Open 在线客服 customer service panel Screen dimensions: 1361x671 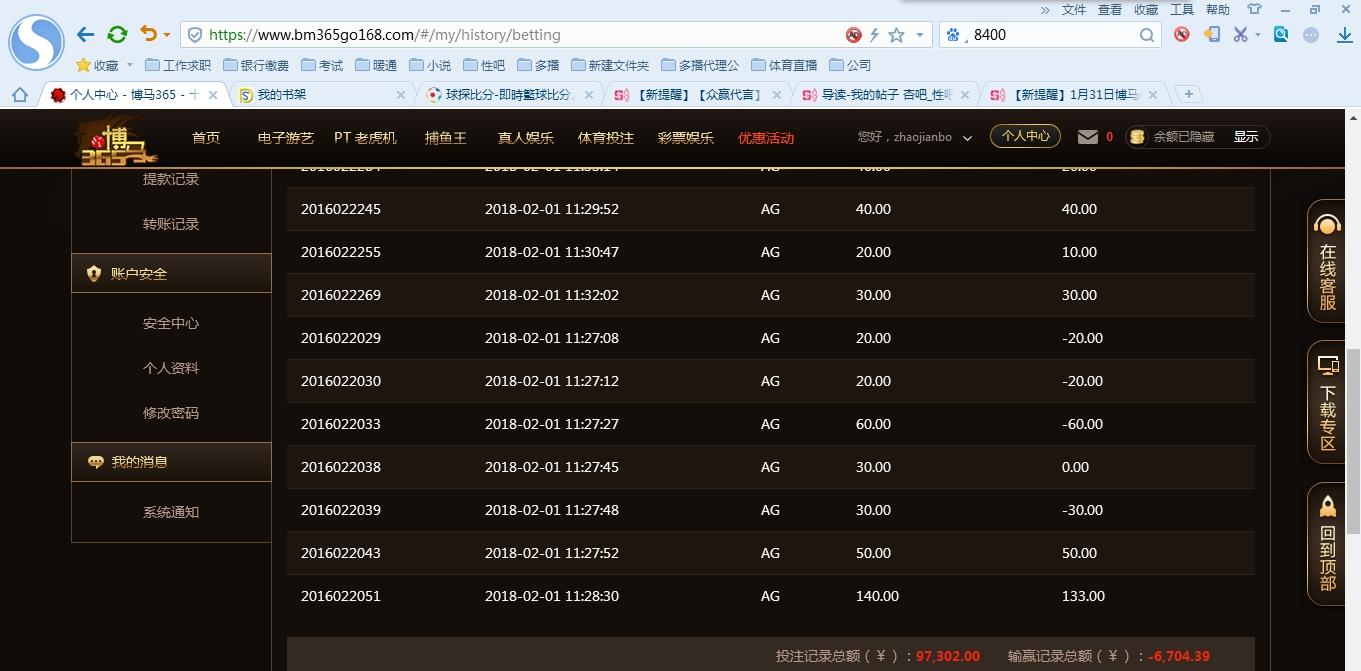point(1327,258)
